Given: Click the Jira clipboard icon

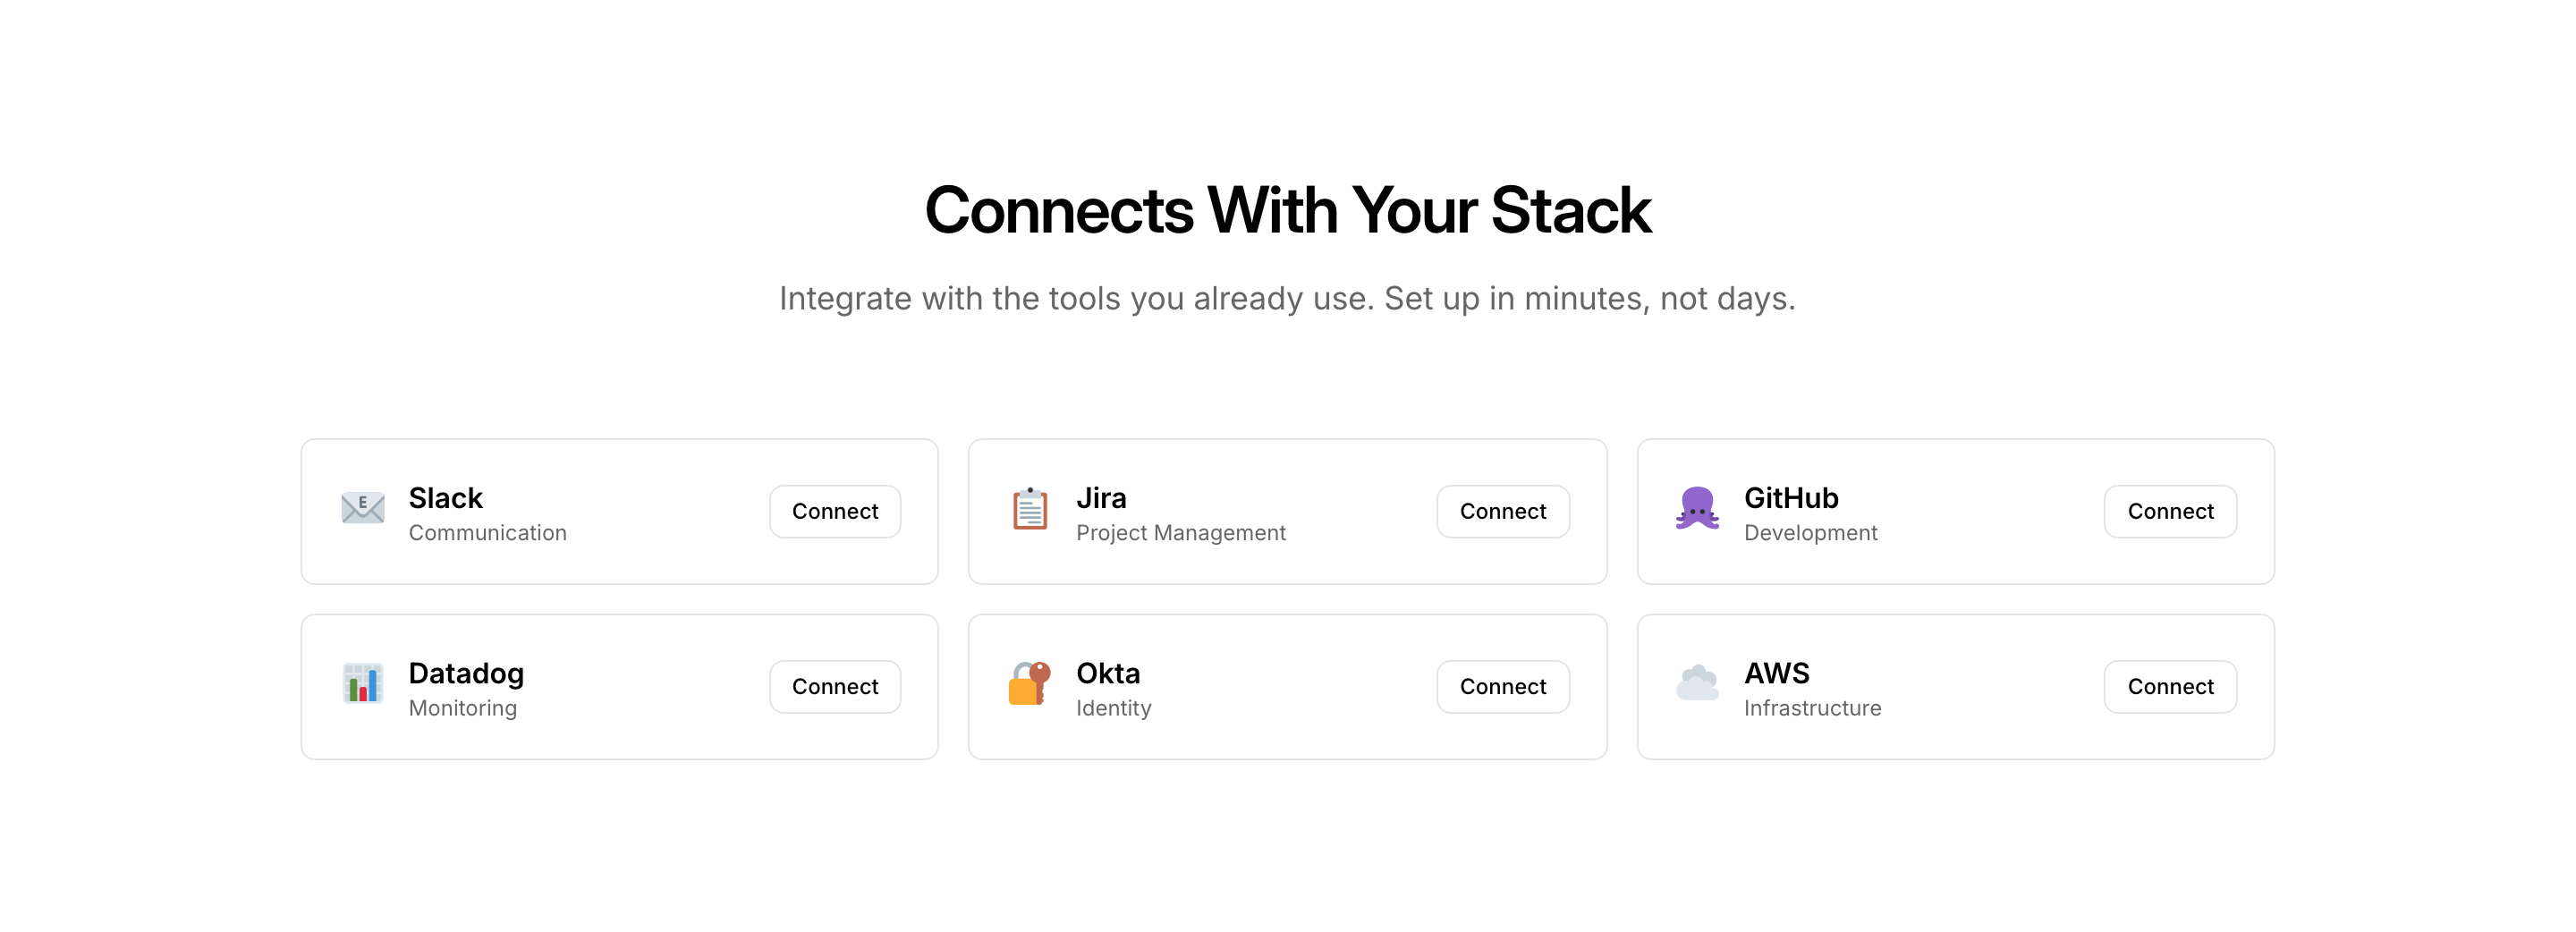Looking at the screenshot, I should pos(1029,509).
